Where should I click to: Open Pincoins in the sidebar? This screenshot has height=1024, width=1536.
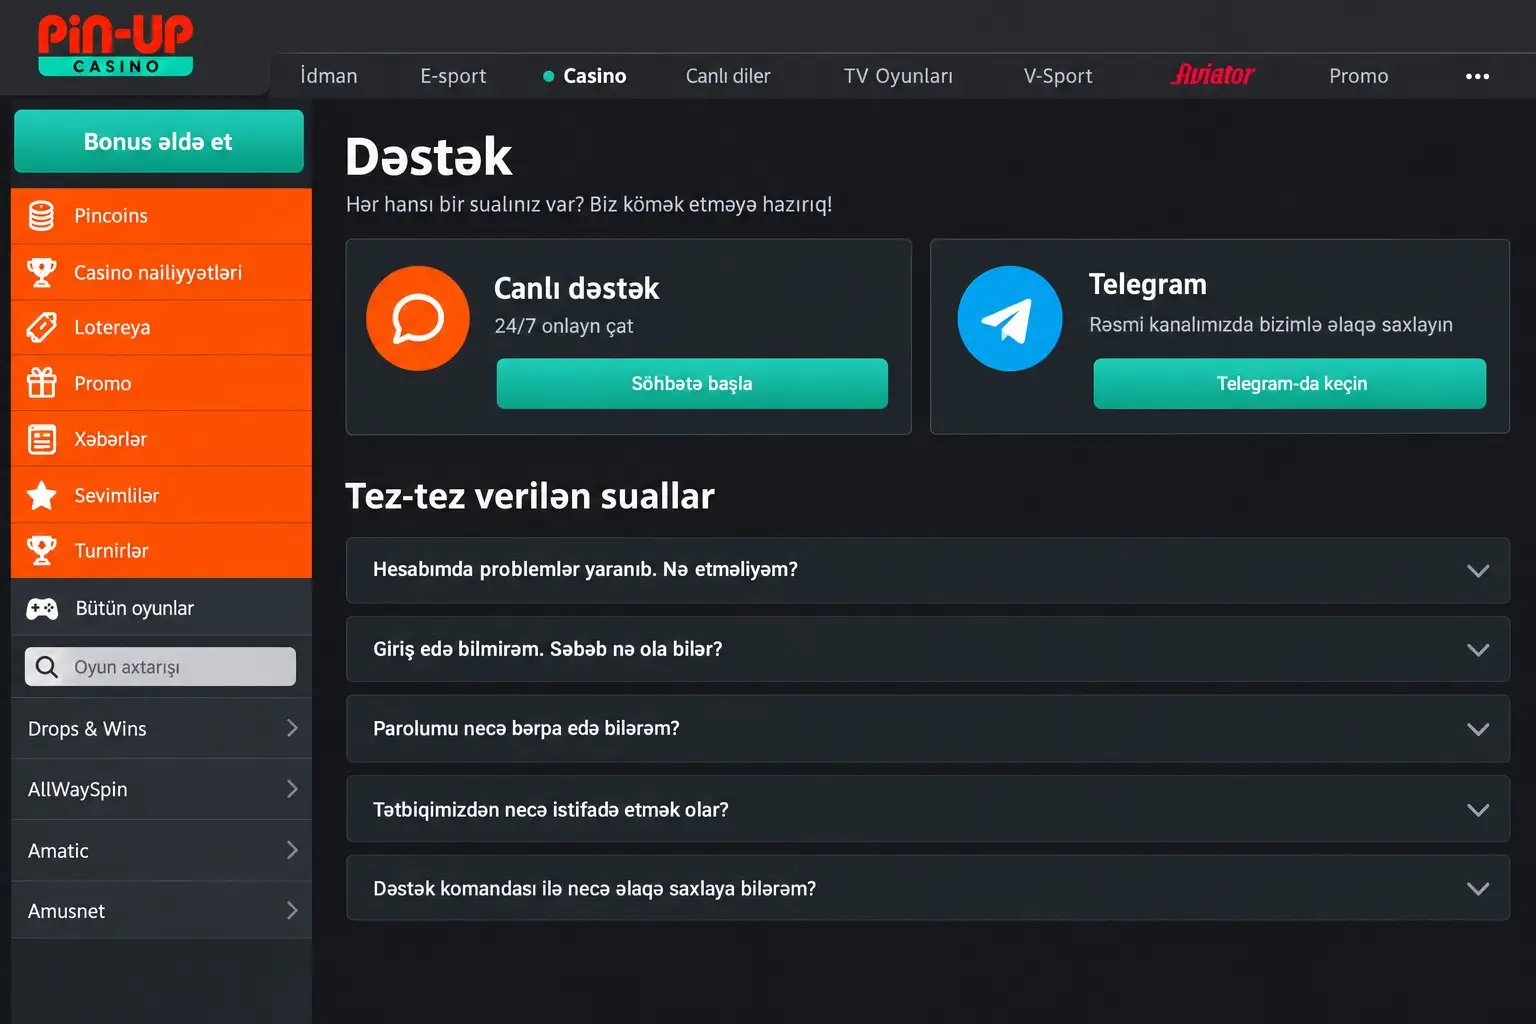coord(161,215)
